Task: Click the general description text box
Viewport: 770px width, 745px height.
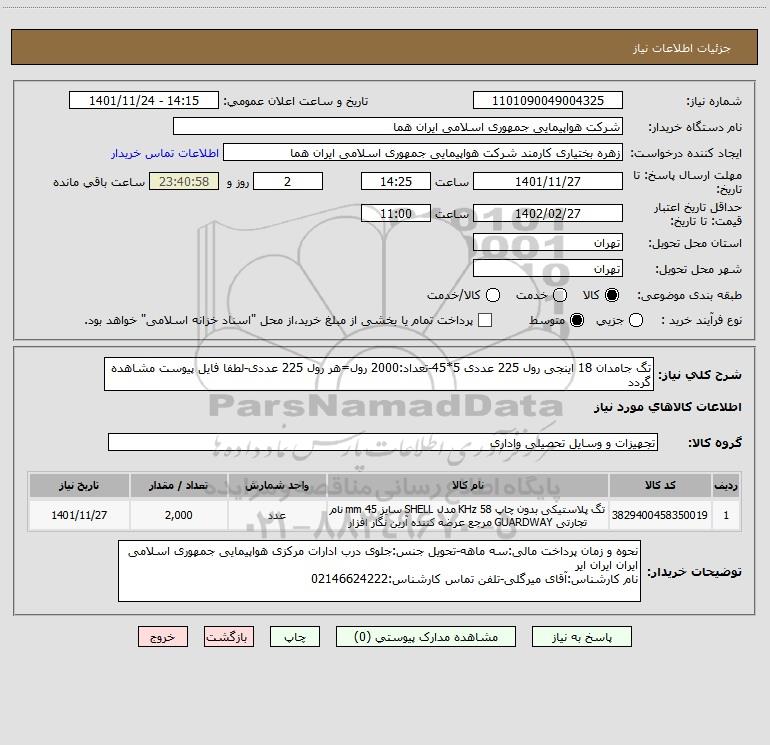Action: [x=379, y=374]
